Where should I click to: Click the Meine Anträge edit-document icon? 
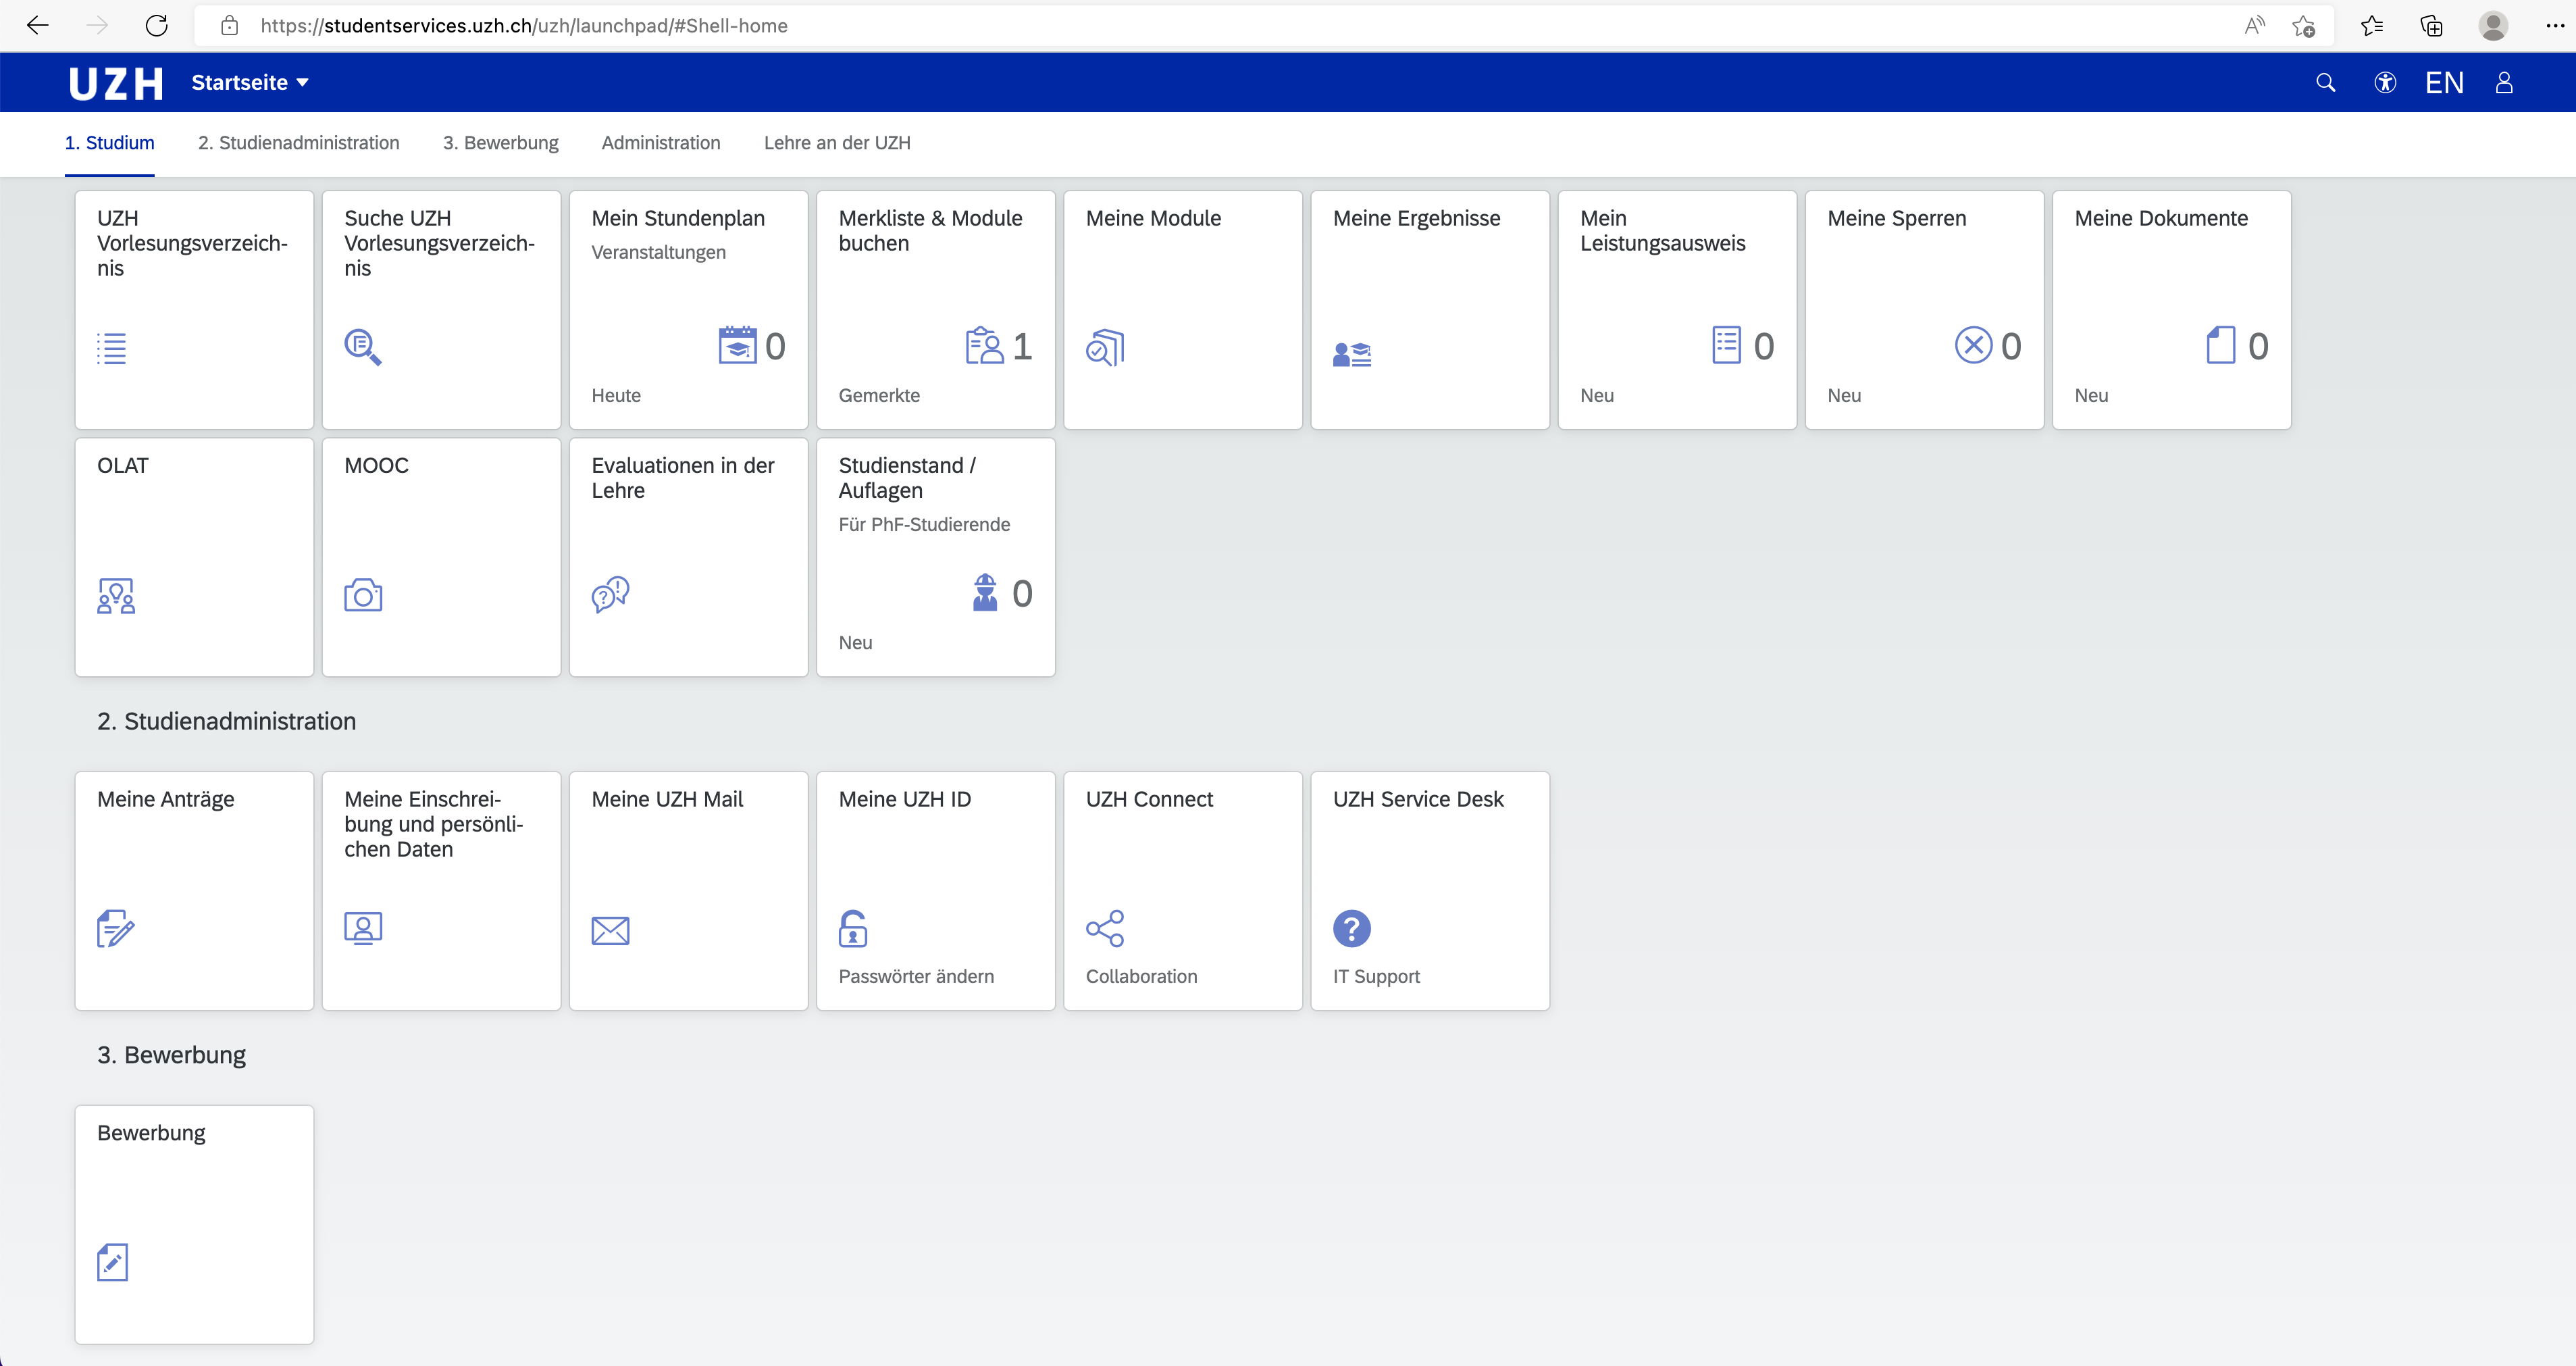pos(116,928)
